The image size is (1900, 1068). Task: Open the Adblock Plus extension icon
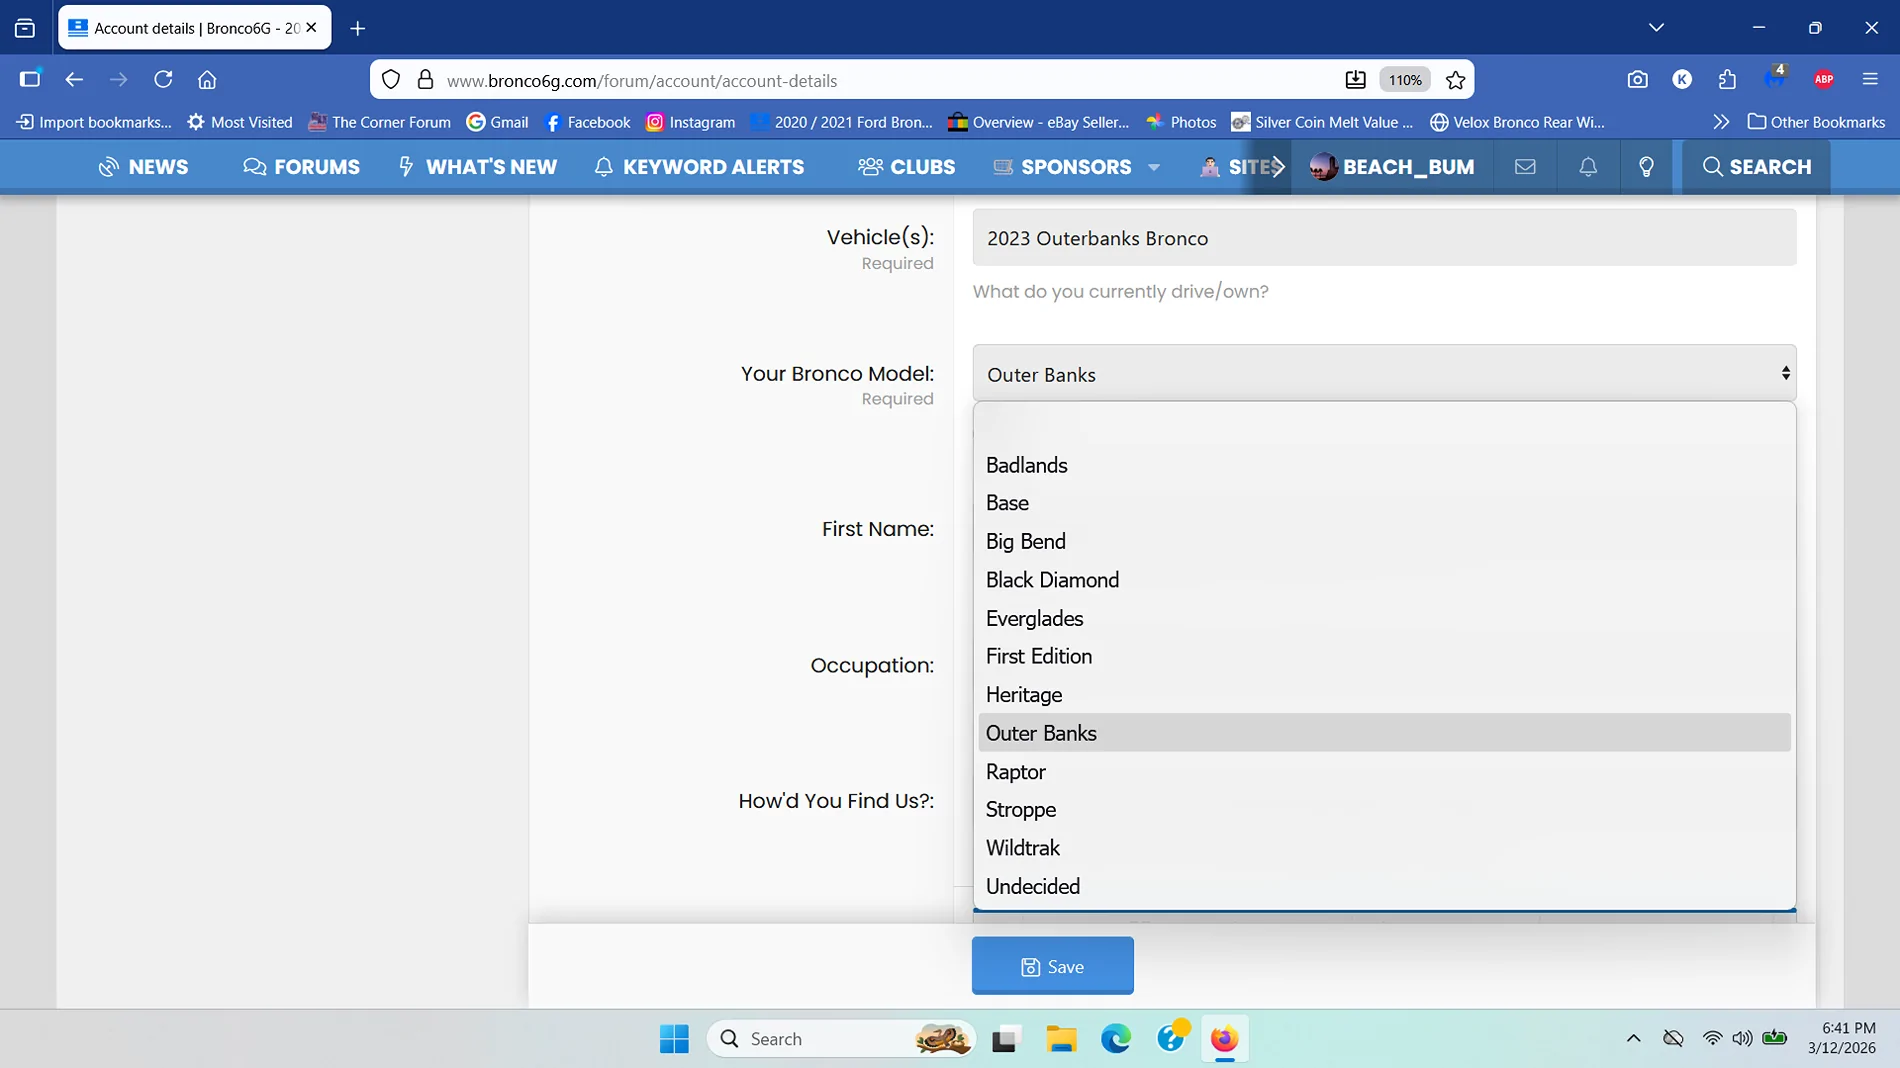click(x=1824, y=80)
